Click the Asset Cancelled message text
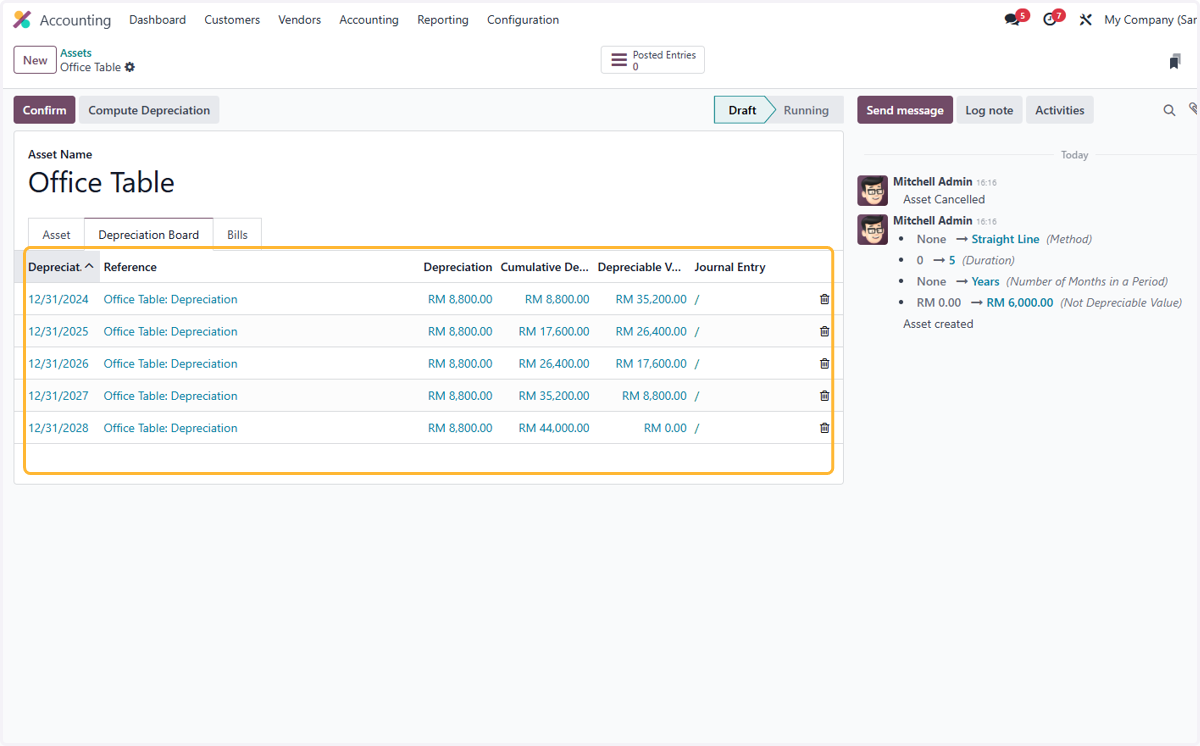 (x=944, y=199)
